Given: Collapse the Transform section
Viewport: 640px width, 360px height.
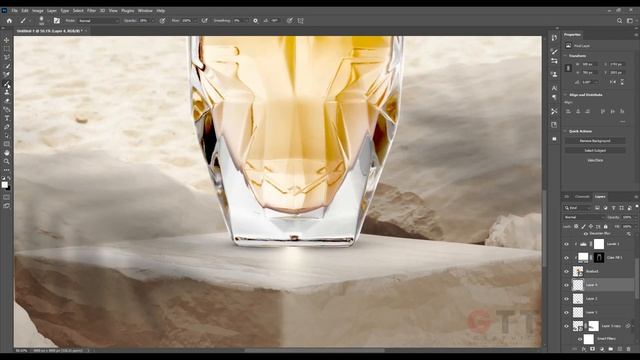Looking at the screenshot, I should coord(566,56).
